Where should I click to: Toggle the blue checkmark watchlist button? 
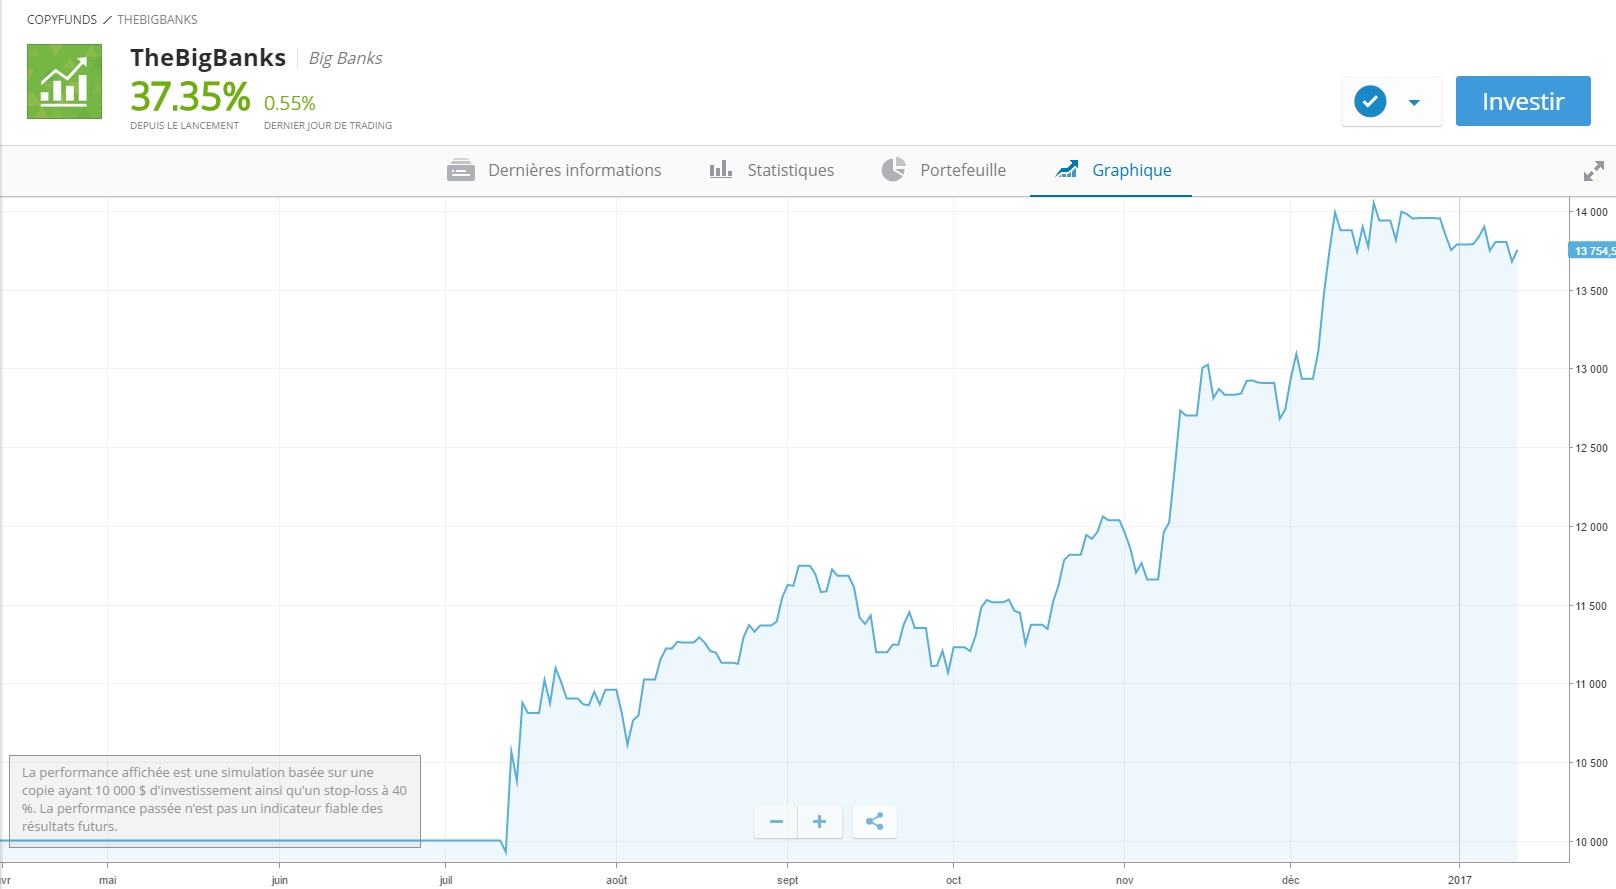tap(1370, 101)
